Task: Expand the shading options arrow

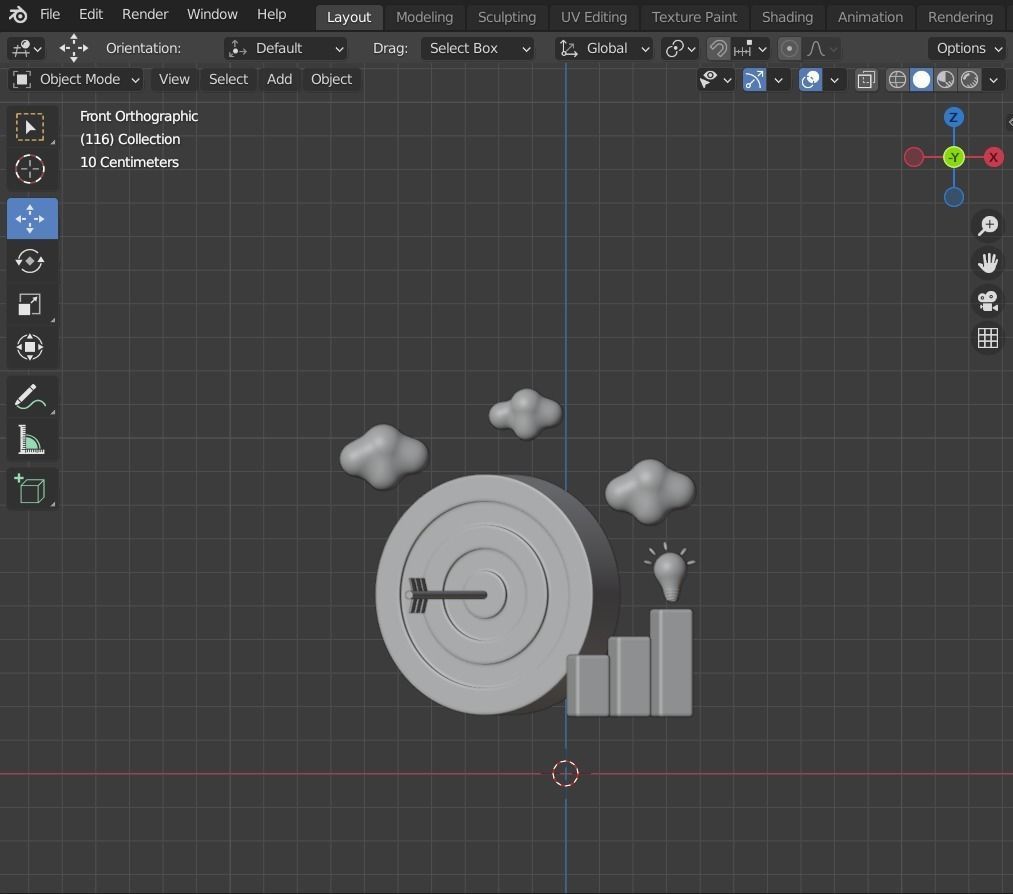Action: pyautogui.click(x=993, y=80)
